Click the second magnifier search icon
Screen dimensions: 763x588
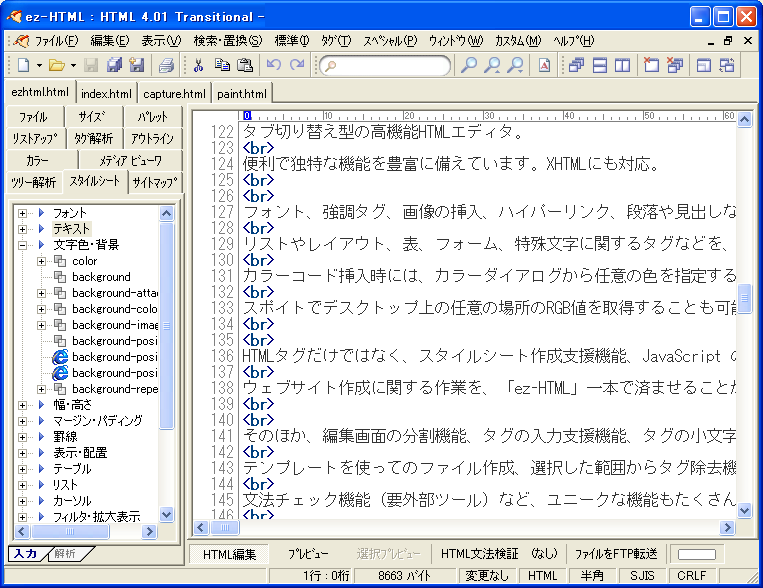point(492,65)
